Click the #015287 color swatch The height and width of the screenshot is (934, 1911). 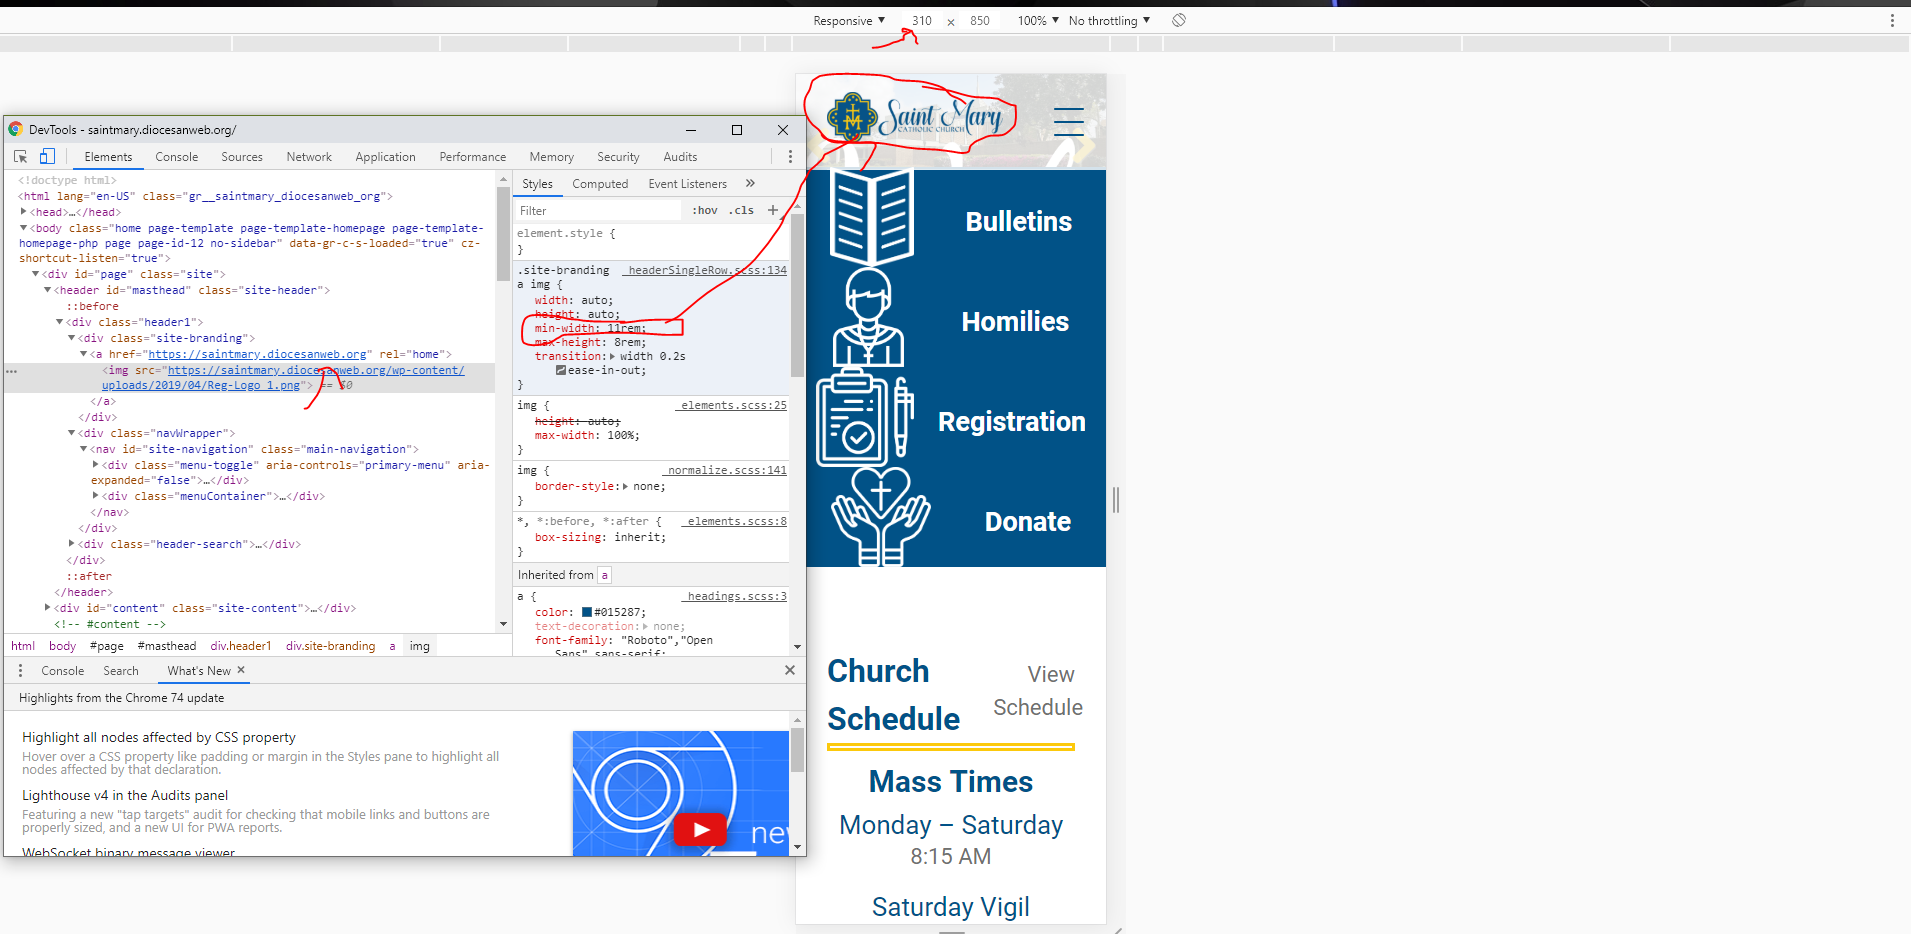[587, 612]
